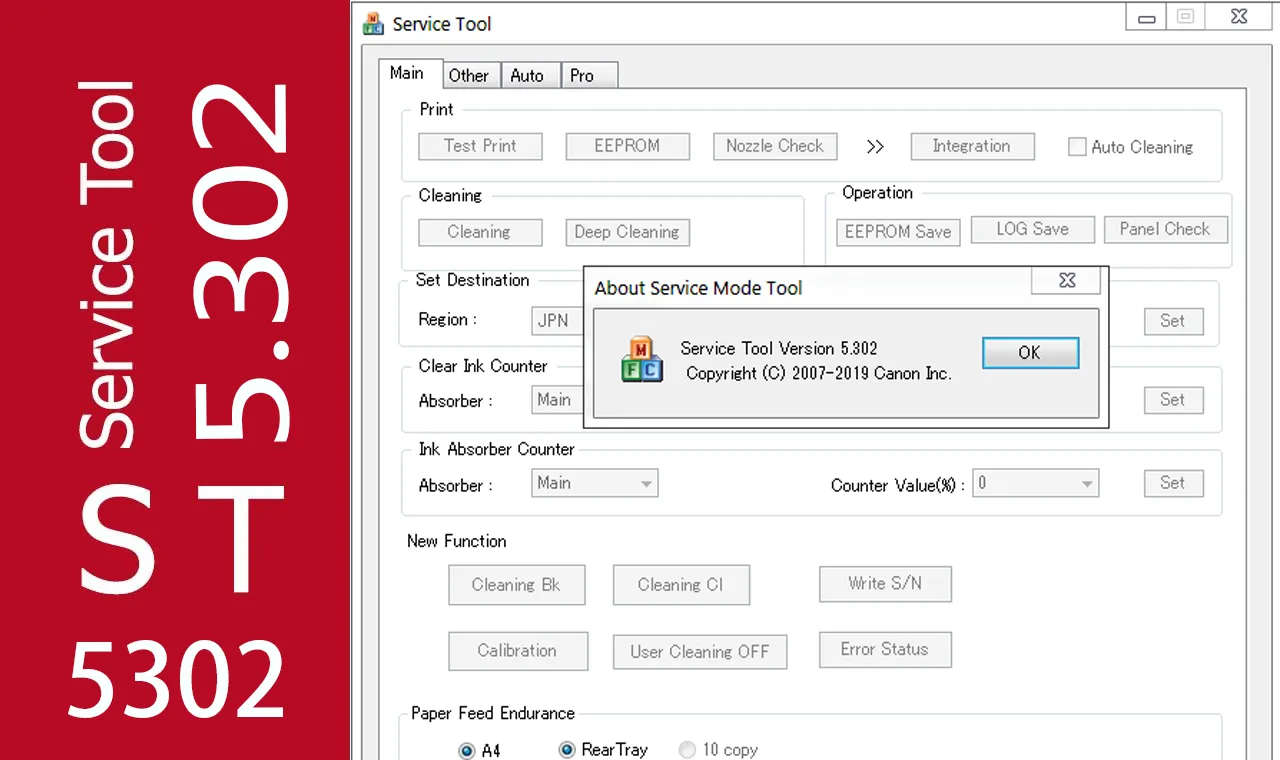Click the Service Tool window close button
The width and height of the screenshot is (1280, 760).
point(1240,17)
